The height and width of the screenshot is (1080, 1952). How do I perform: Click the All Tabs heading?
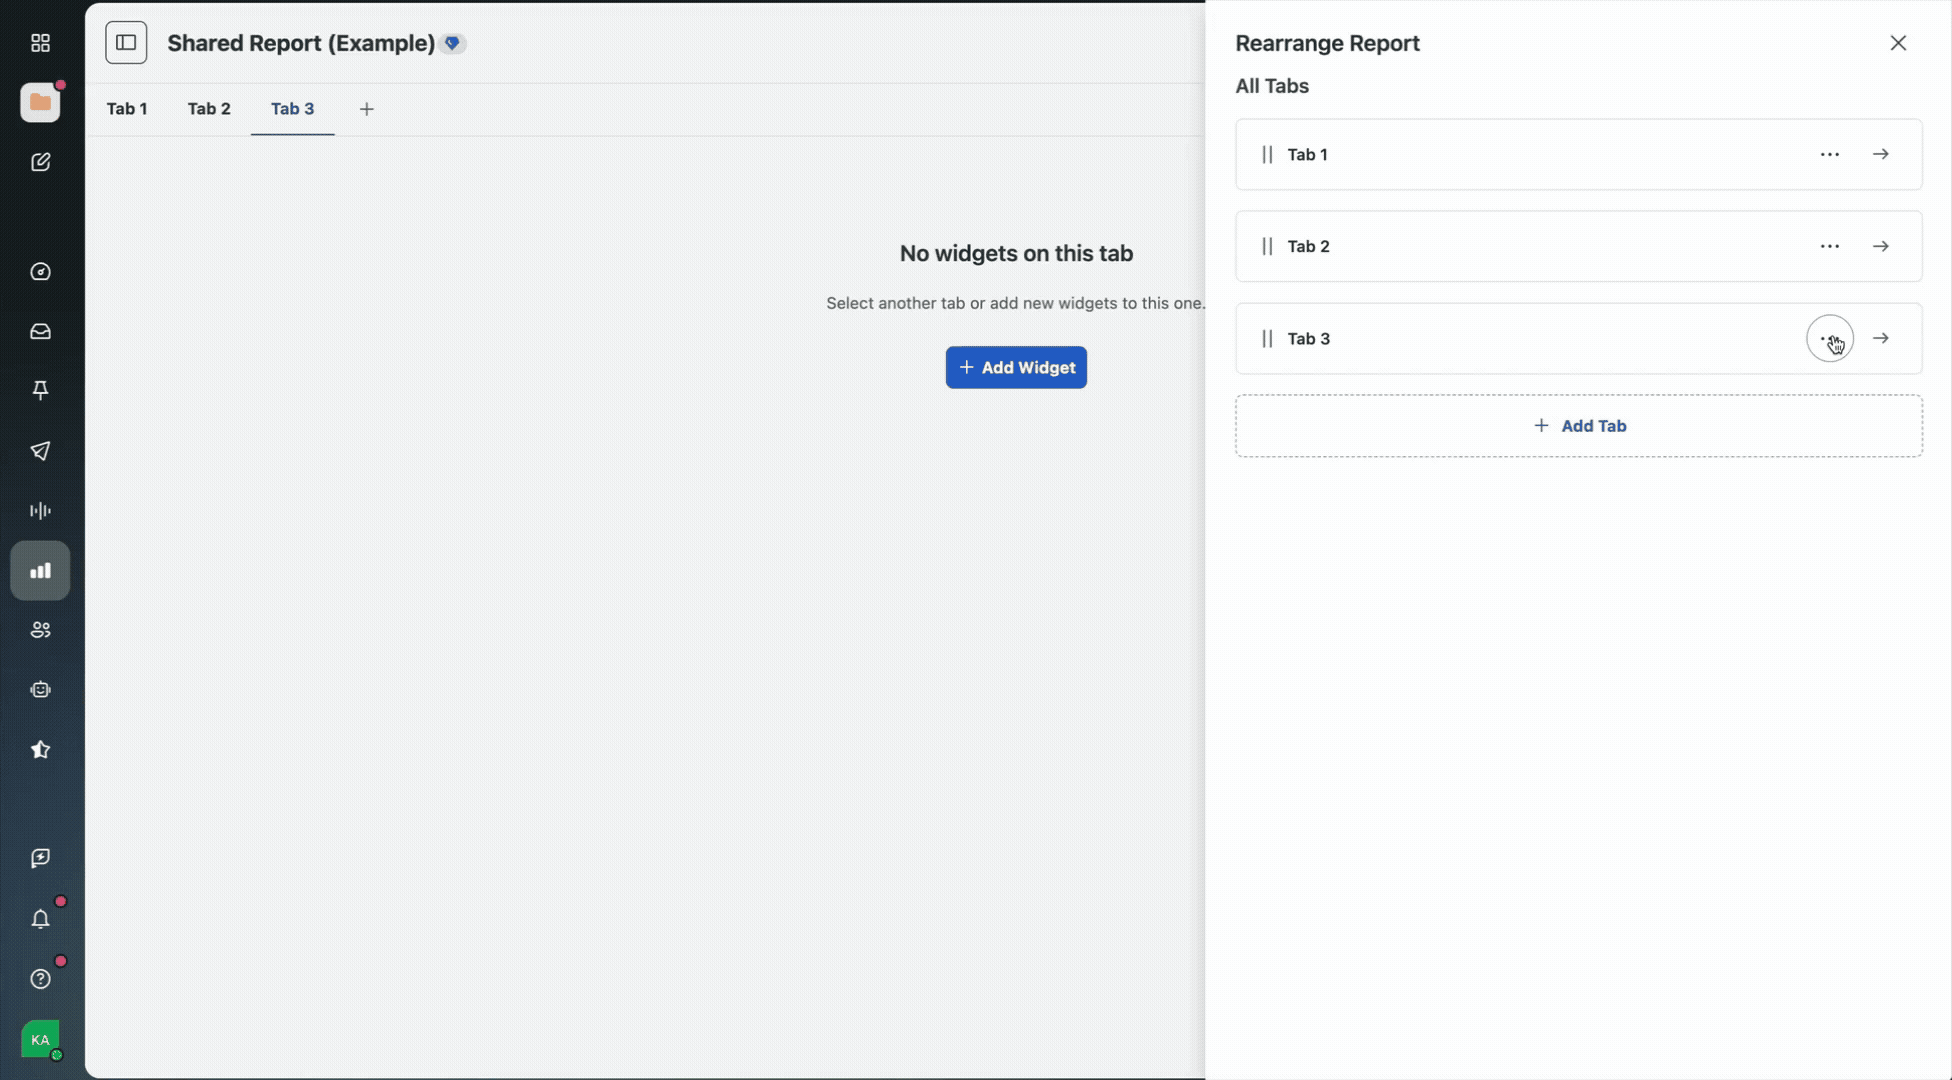point(1272,86)
